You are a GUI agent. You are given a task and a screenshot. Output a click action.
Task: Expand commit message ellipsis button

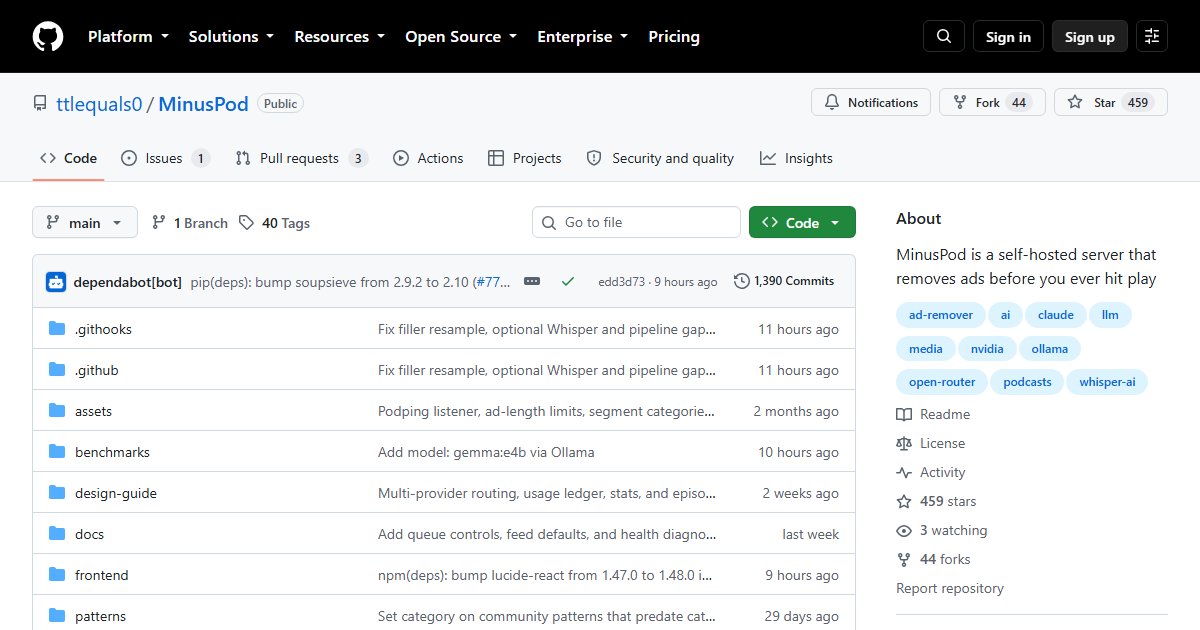532,282
